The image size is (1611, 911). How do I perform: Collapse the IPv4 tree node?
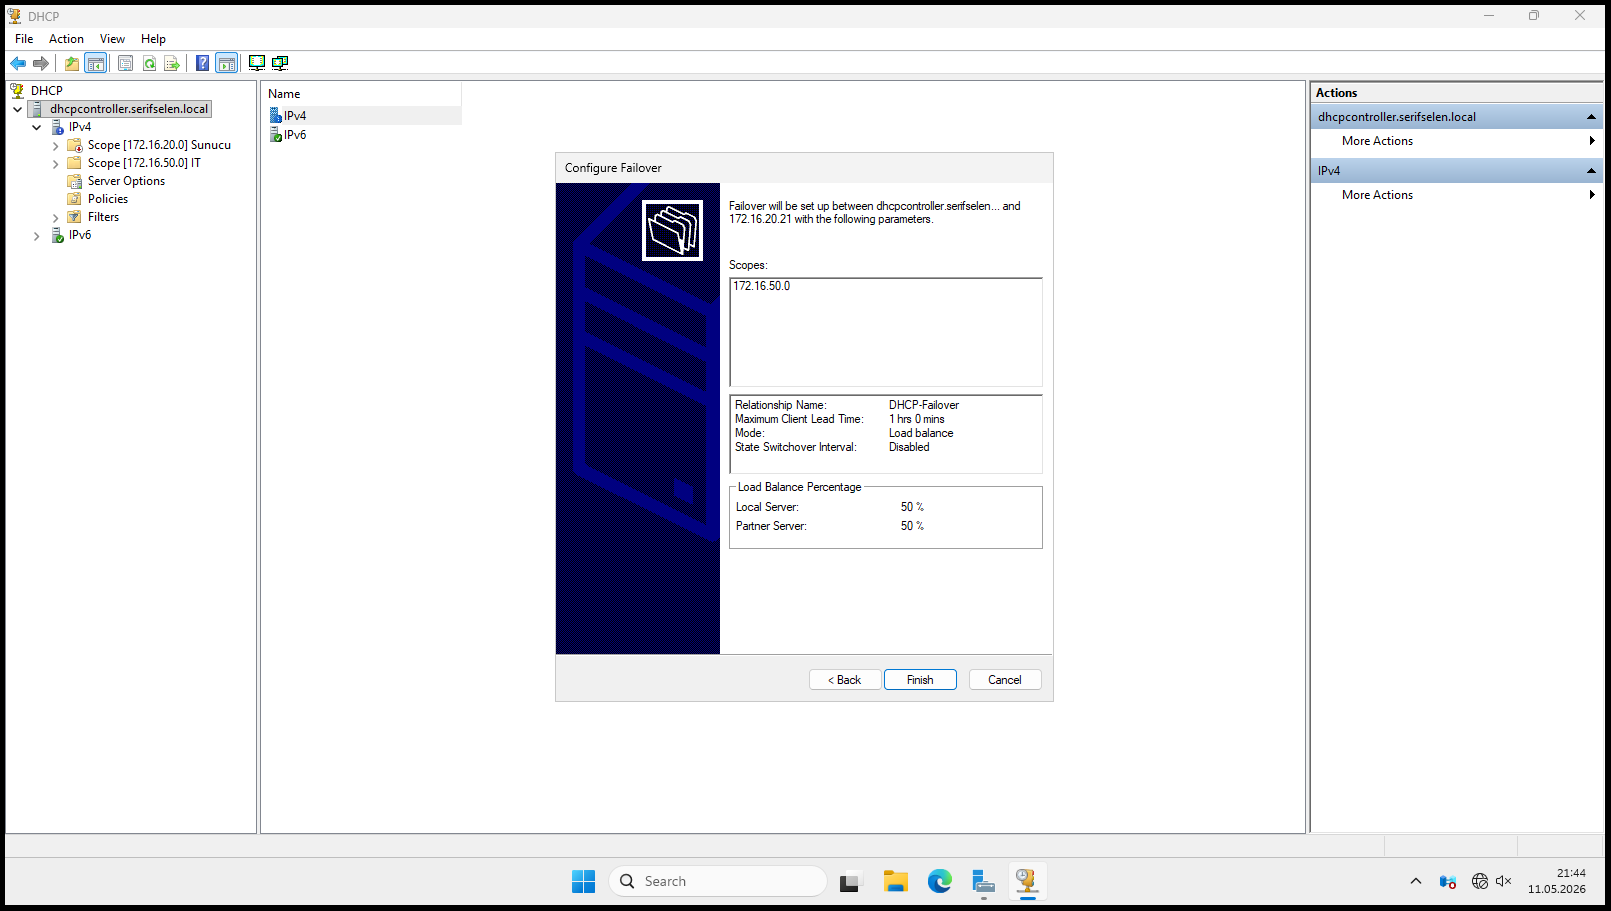point(37,127)
